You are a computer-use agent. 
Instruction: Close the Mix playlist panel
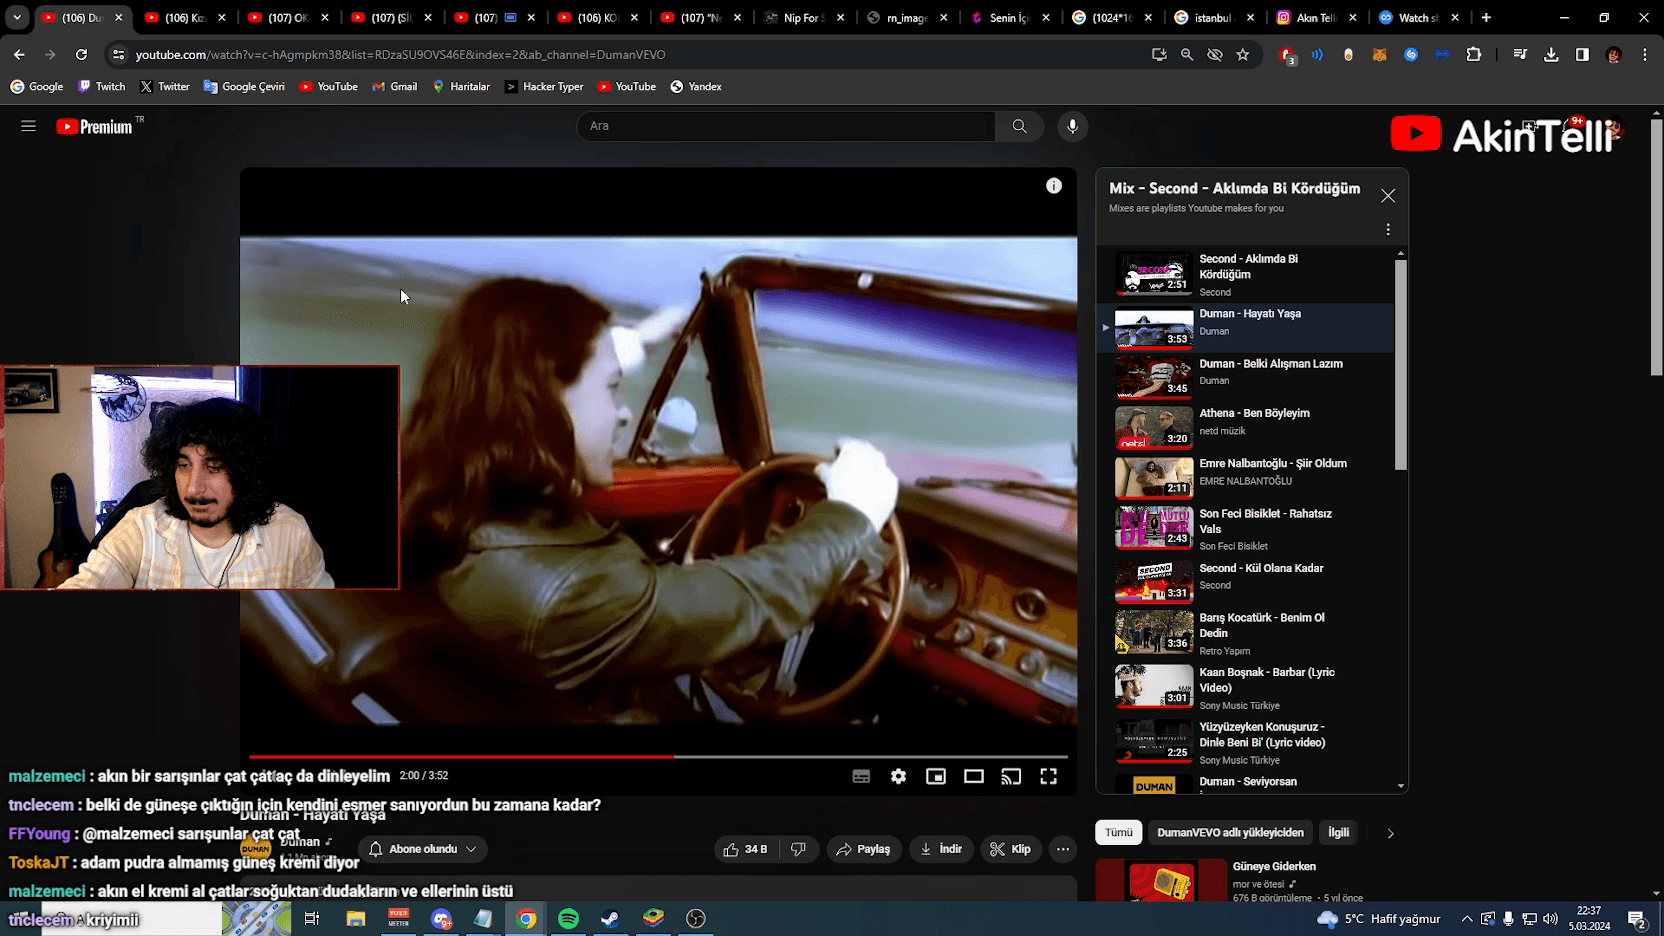click(1388, 196)
